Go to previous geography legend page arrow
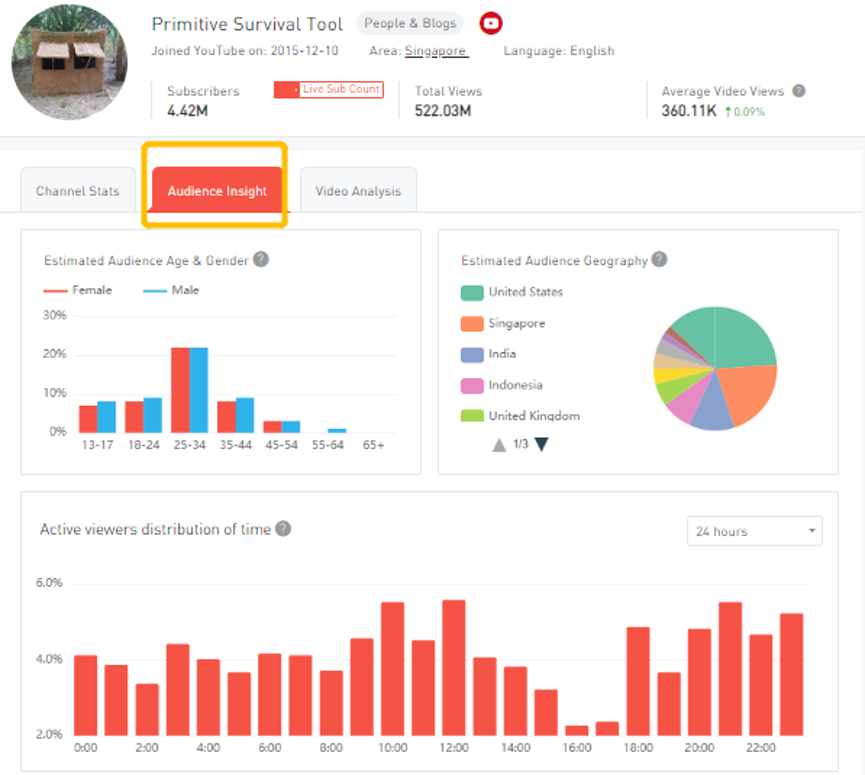865x775 pixels. tap(499, 445)
